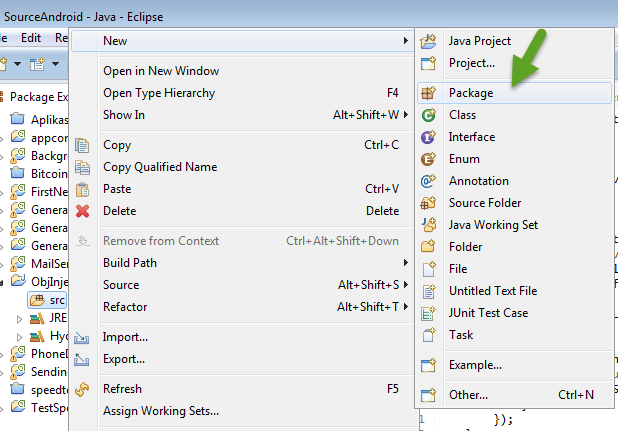Choose Untitled Text File entry
The width and height of the screenshot is (618, 431).
(x=514, y=291)
